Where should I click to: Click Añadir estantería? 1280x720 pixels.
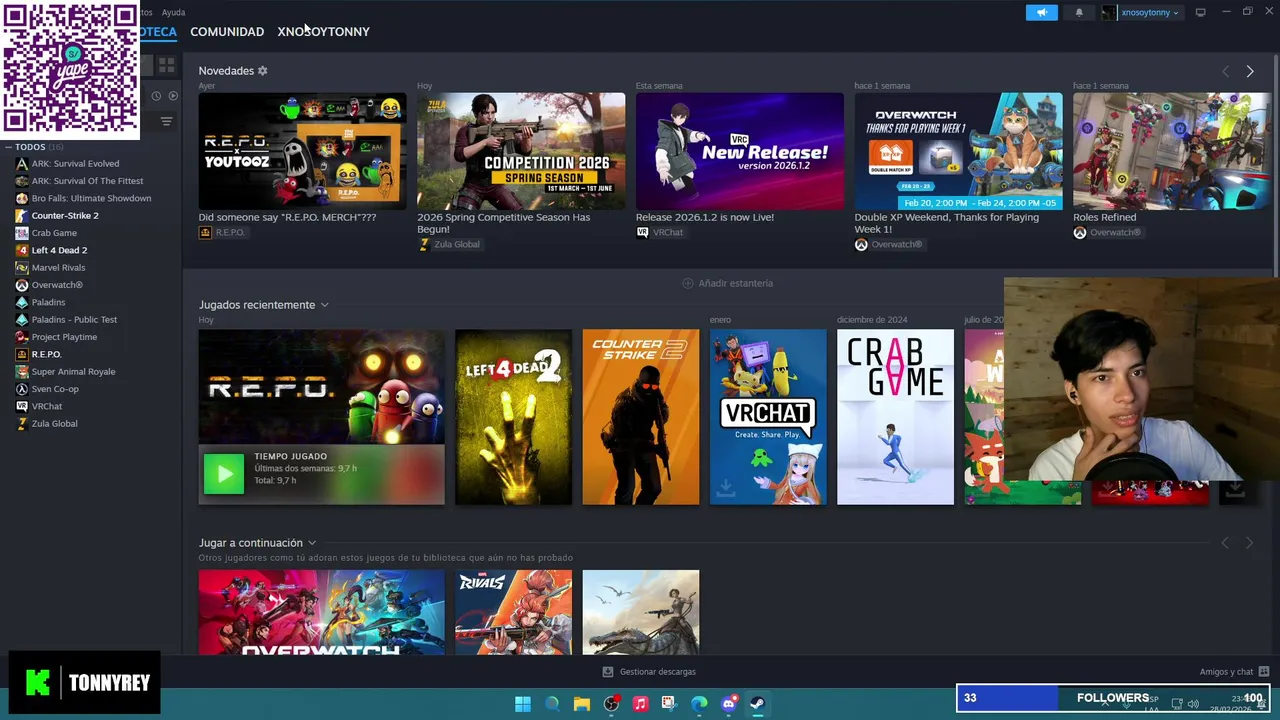click(x=727, y=283)
